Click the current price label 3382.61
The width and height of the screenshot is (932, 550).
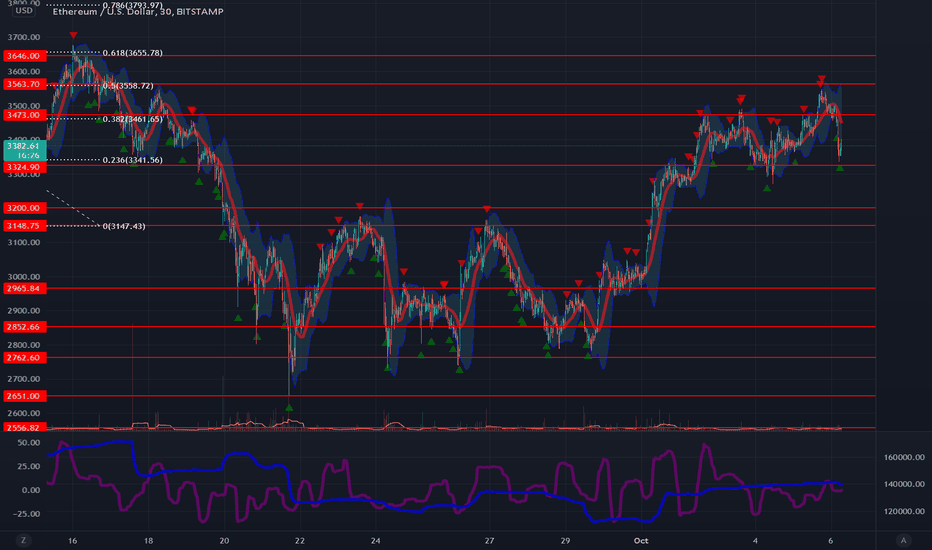[25, 150]
